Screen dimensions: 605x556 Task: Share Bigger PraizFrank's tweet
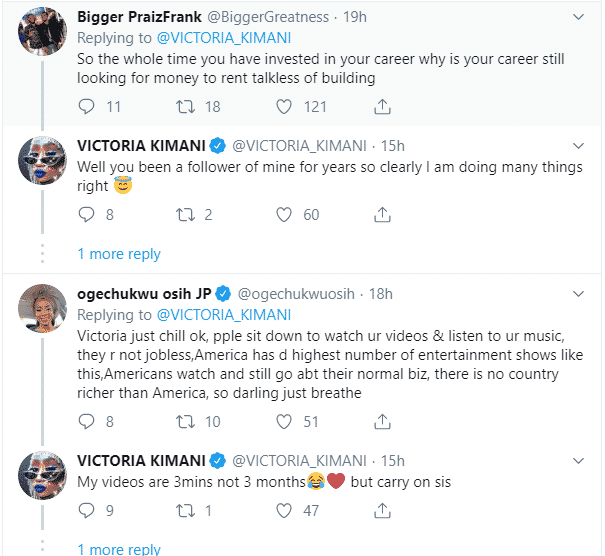[381, 106]
